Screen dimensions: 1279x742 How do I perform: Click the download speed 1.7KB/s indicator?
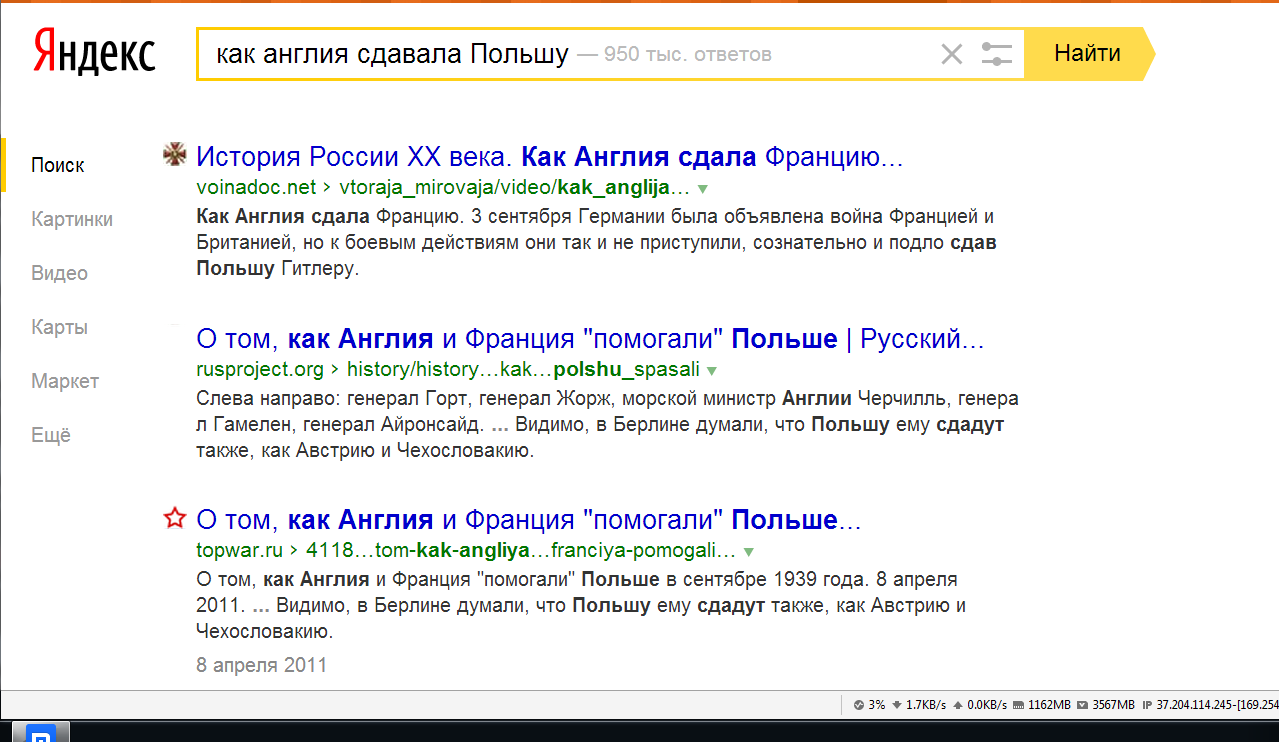click(918, 705)
